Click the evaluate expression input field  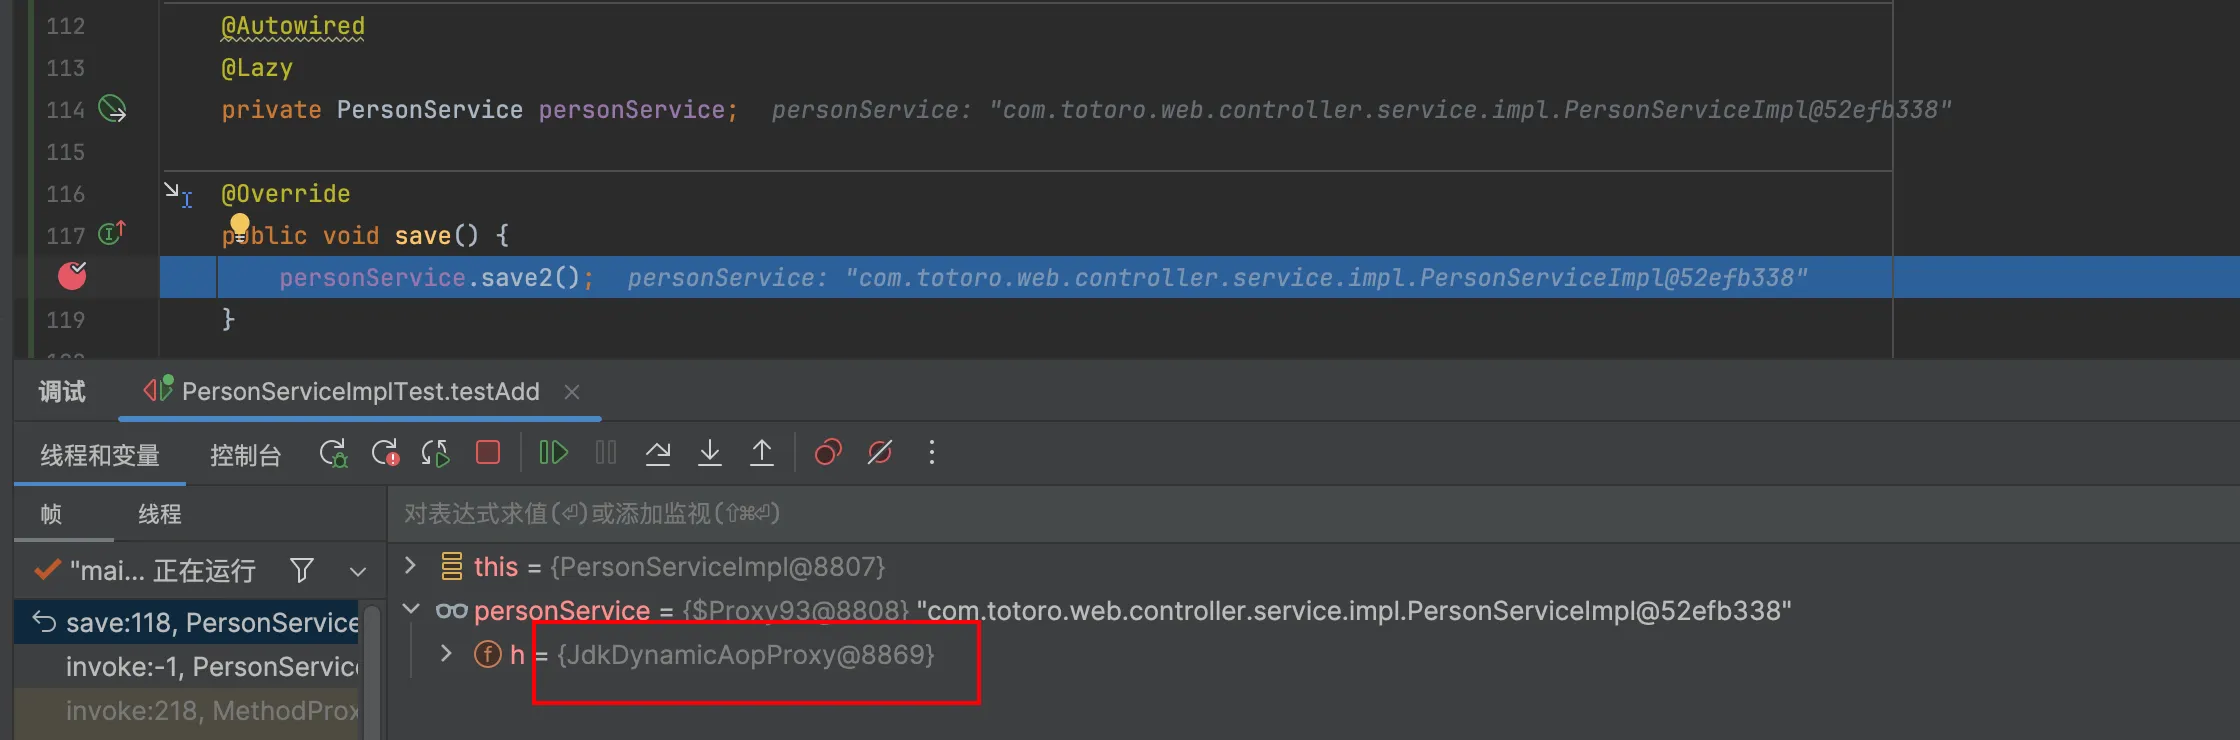click(1312, 514)
